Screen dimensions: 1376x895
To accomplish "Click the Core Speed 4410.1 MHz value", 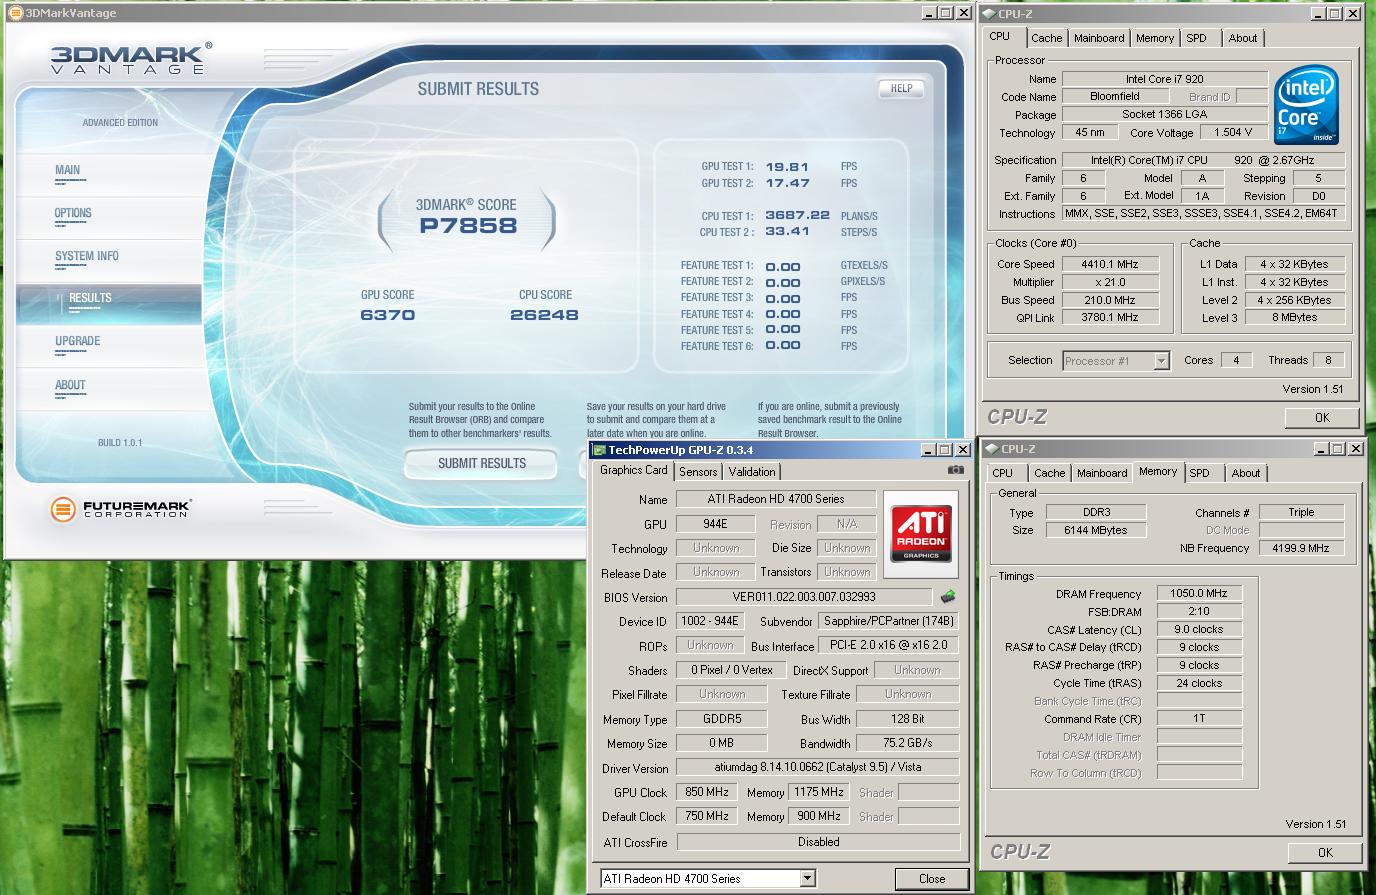I will (x=1109, y=264).
